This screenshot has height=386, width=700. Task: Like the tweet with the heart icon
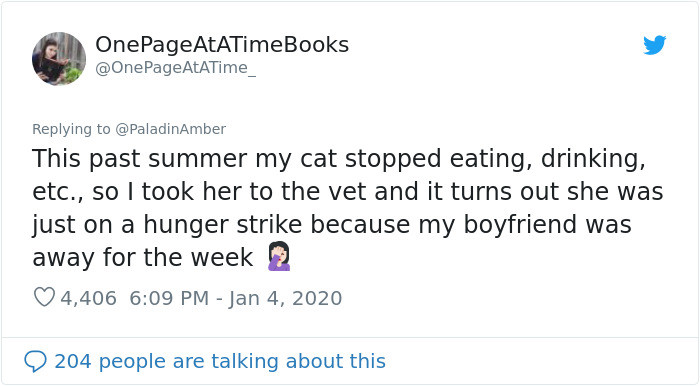click(x=44, y=297)
